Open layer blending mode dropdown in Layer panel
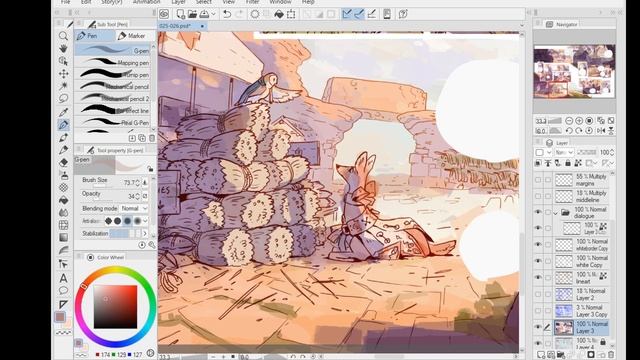The width and height of the screenshot is (640, 360). tap(564, 152)
